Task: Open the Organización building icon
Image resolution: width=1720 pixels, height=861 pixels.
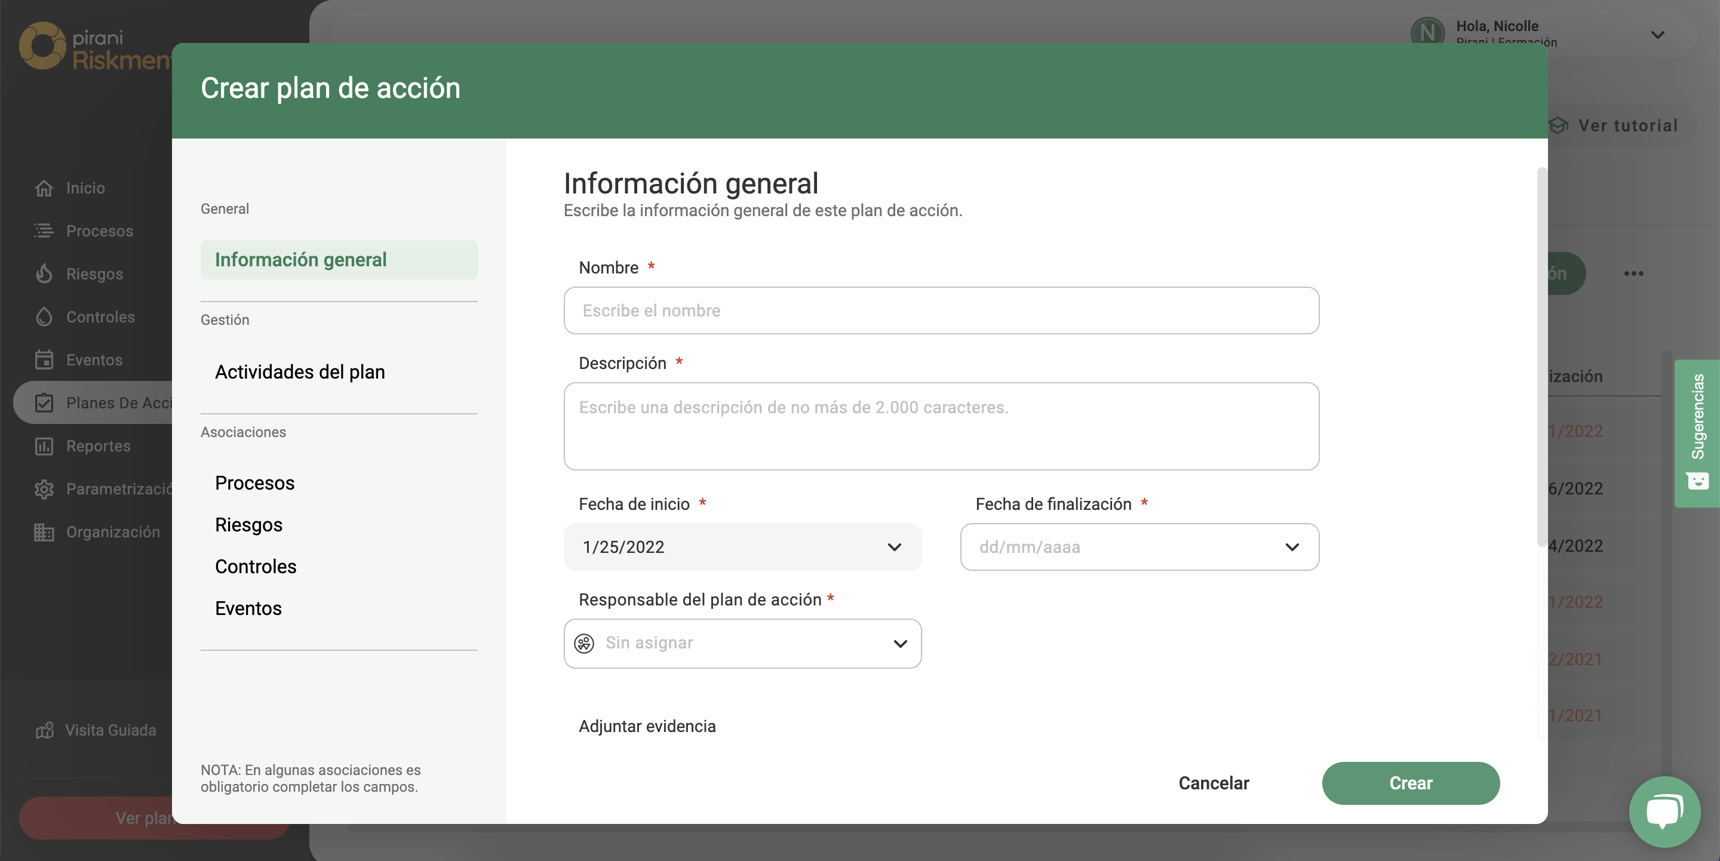Action: coord(44,532)
